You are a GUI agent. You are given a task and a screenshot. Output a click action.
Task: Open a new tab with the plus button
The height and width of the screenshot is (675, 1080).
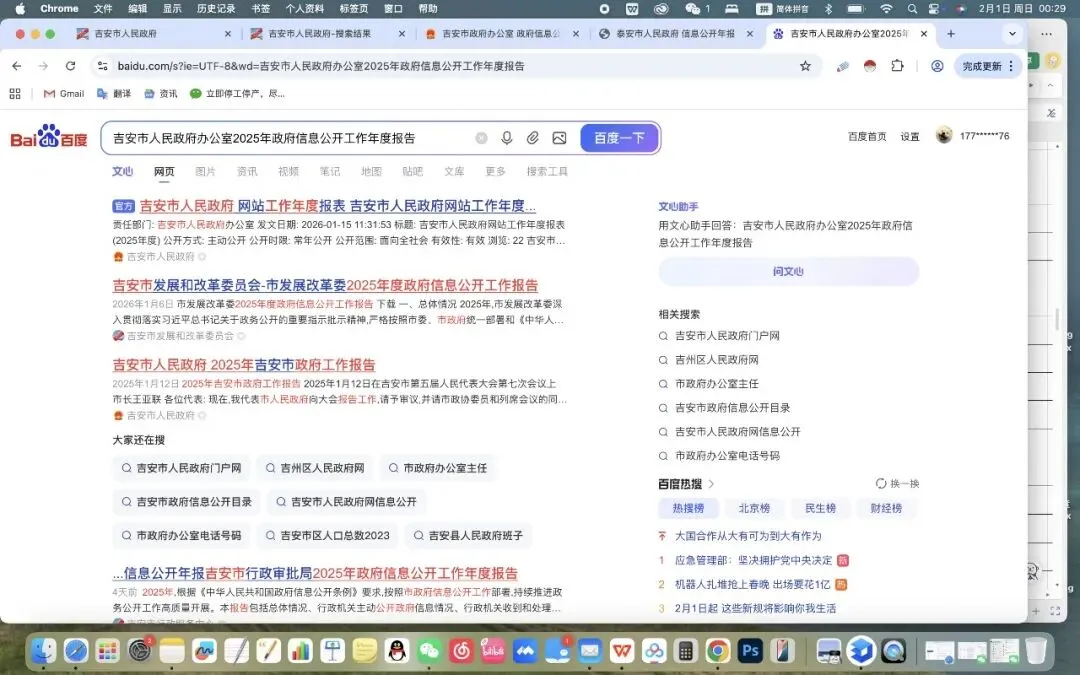click(951, 33)
